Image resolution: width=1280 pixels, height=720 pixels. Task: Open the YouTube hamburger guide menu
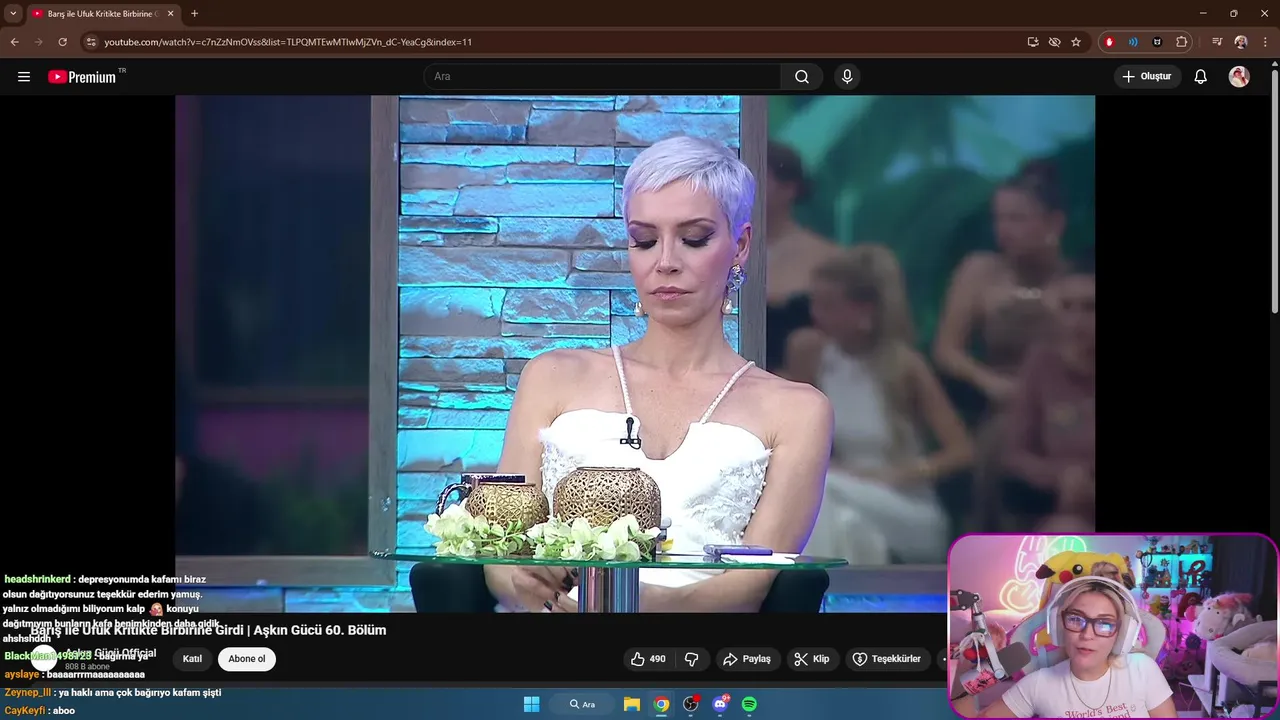[x=24, y=77]
